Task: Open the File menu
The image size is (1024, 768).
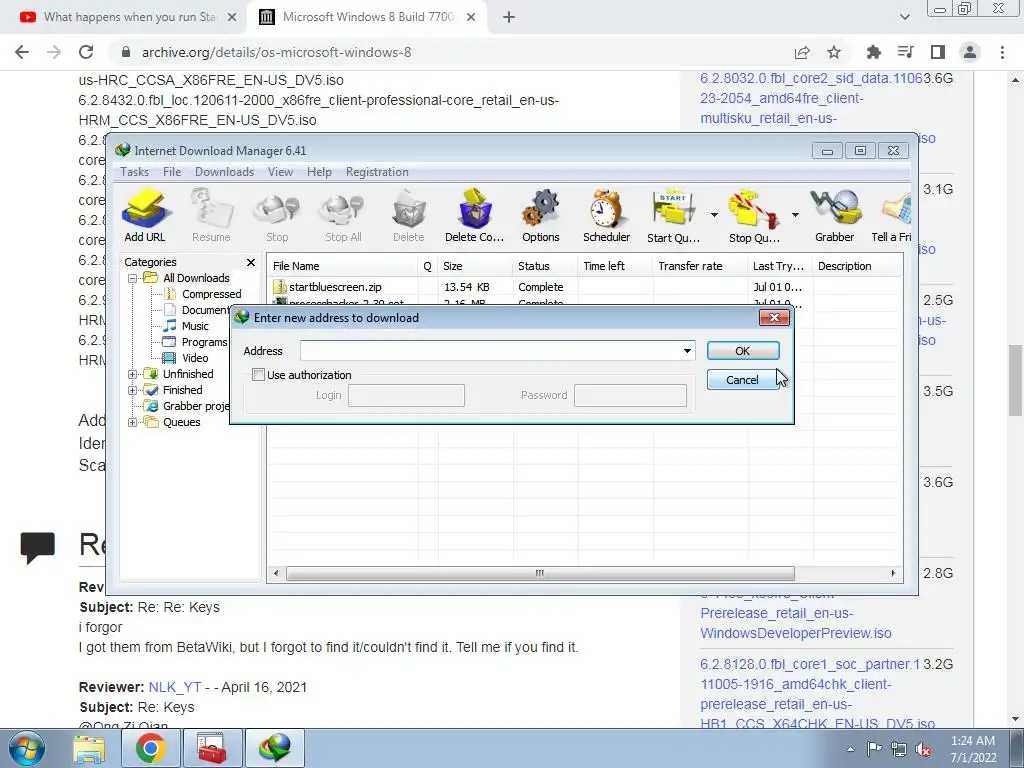Action: click(x=172, y=172)
